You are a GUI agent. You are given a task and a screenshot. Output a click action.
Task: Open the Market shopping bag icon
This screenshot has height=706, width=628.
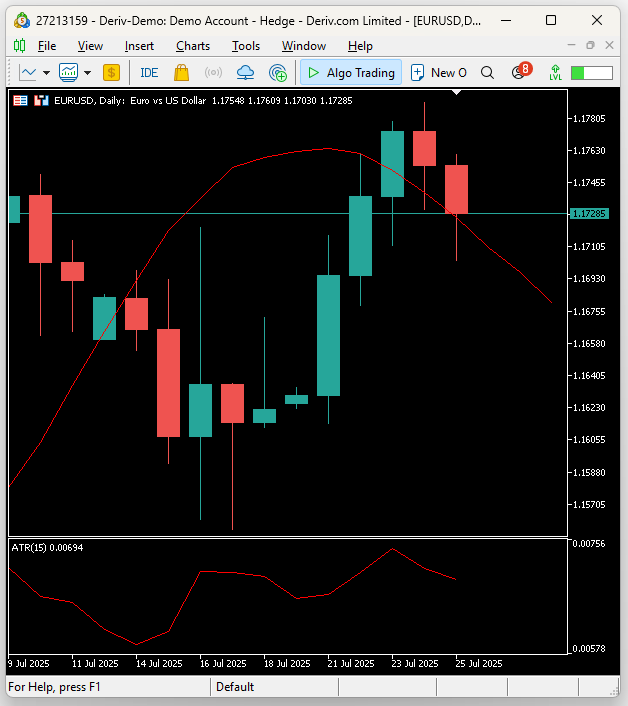coord(181,72)
